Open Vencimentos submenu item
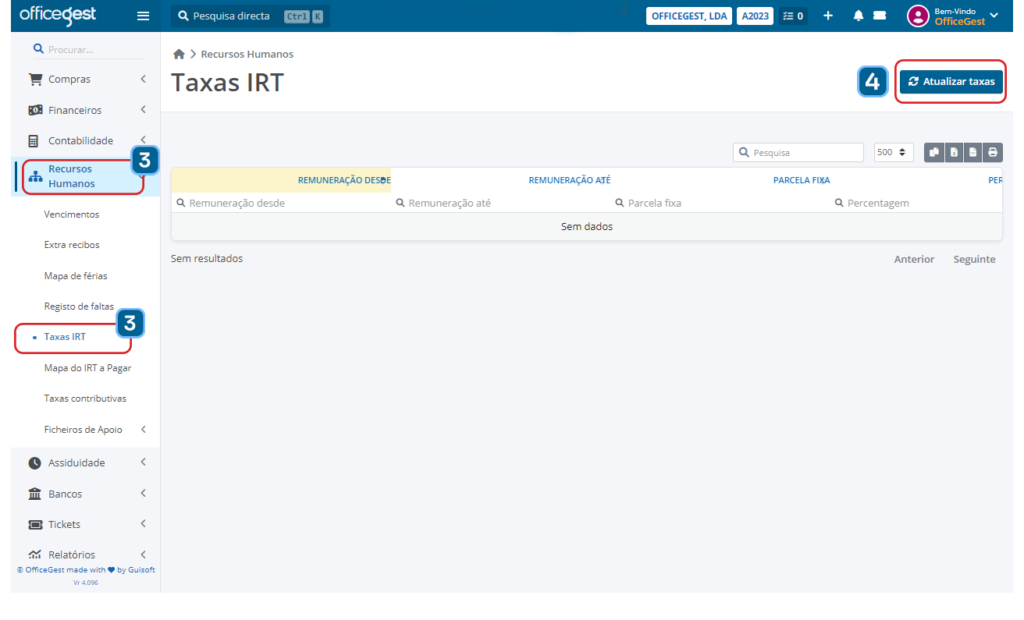1024x620 pixels. tap(71, 214)
